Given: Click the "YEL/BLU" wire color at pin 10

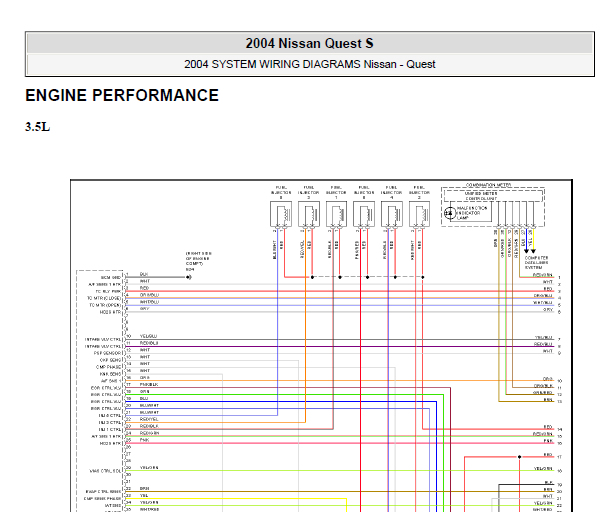Looking at the screenshot, I should pos(149,336).
